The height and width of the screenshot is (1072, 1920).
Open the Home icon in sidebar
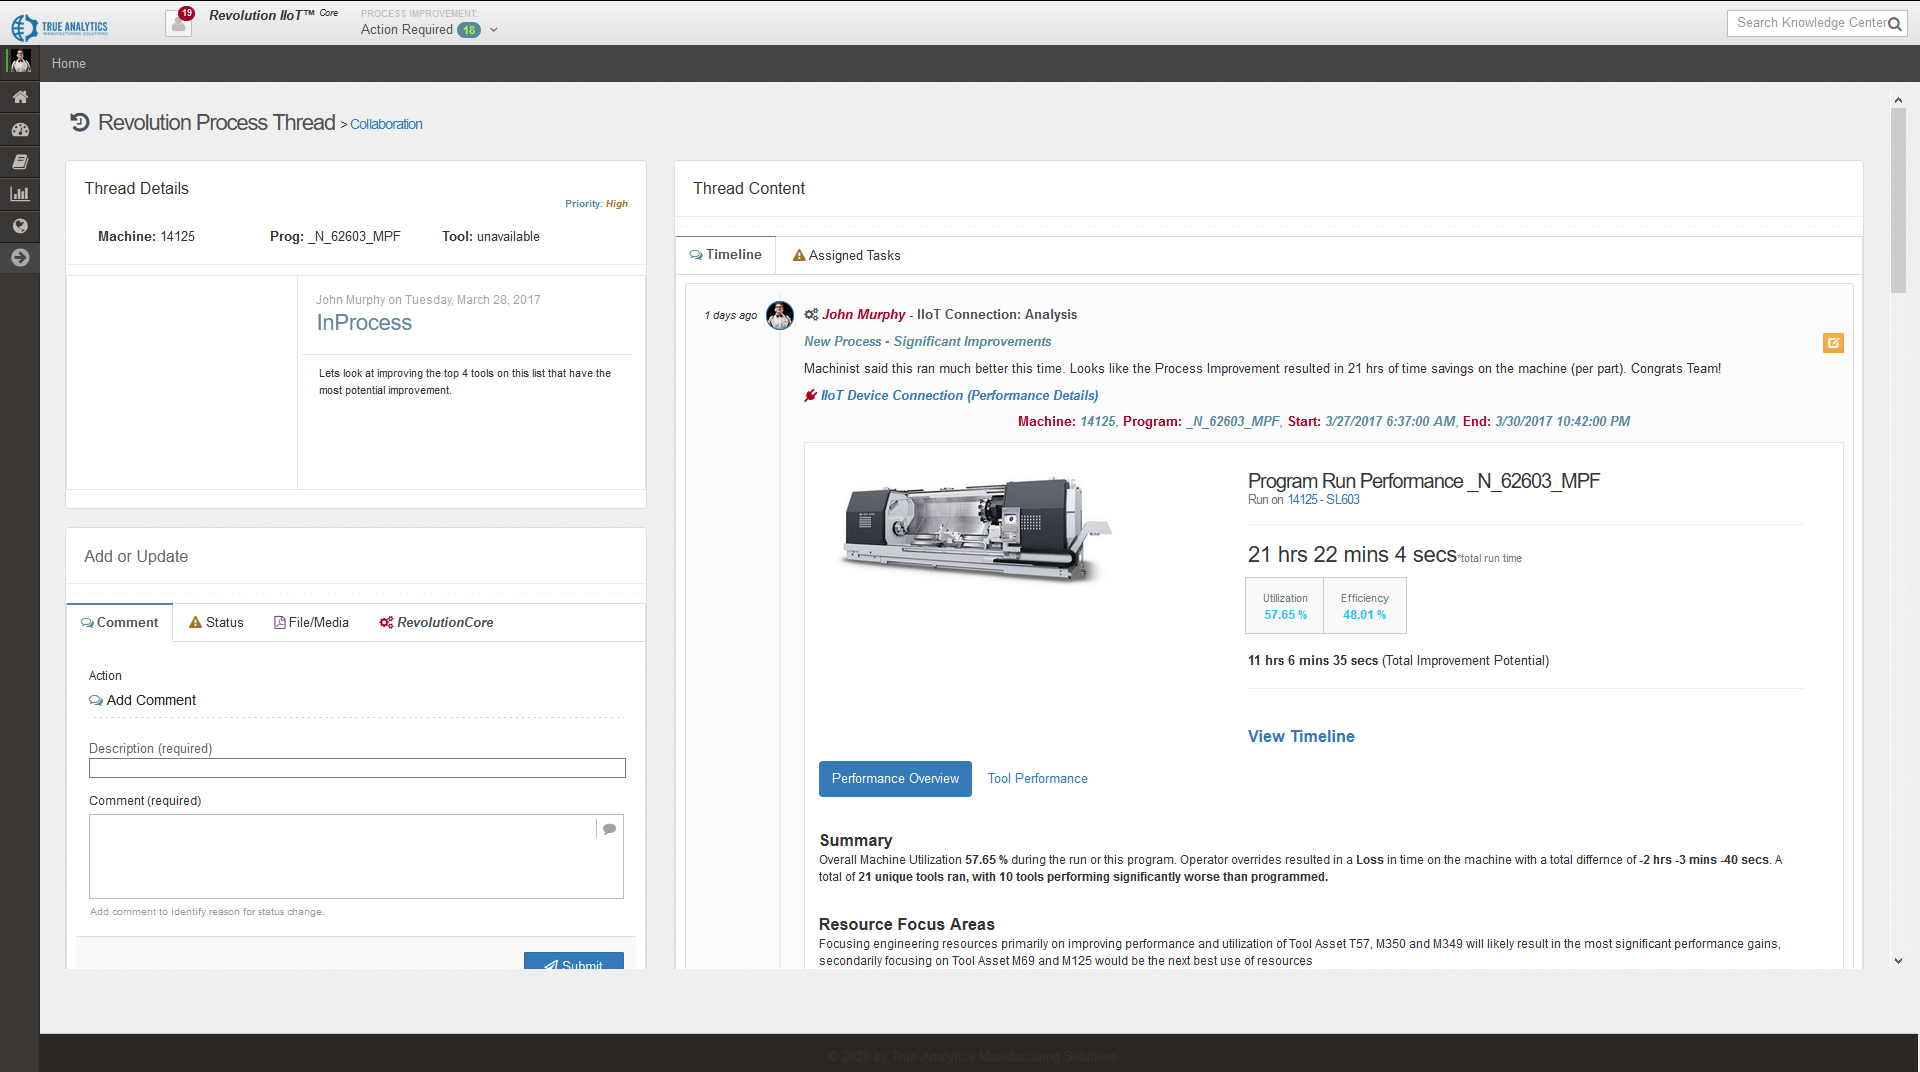click(x=20, y=97)
